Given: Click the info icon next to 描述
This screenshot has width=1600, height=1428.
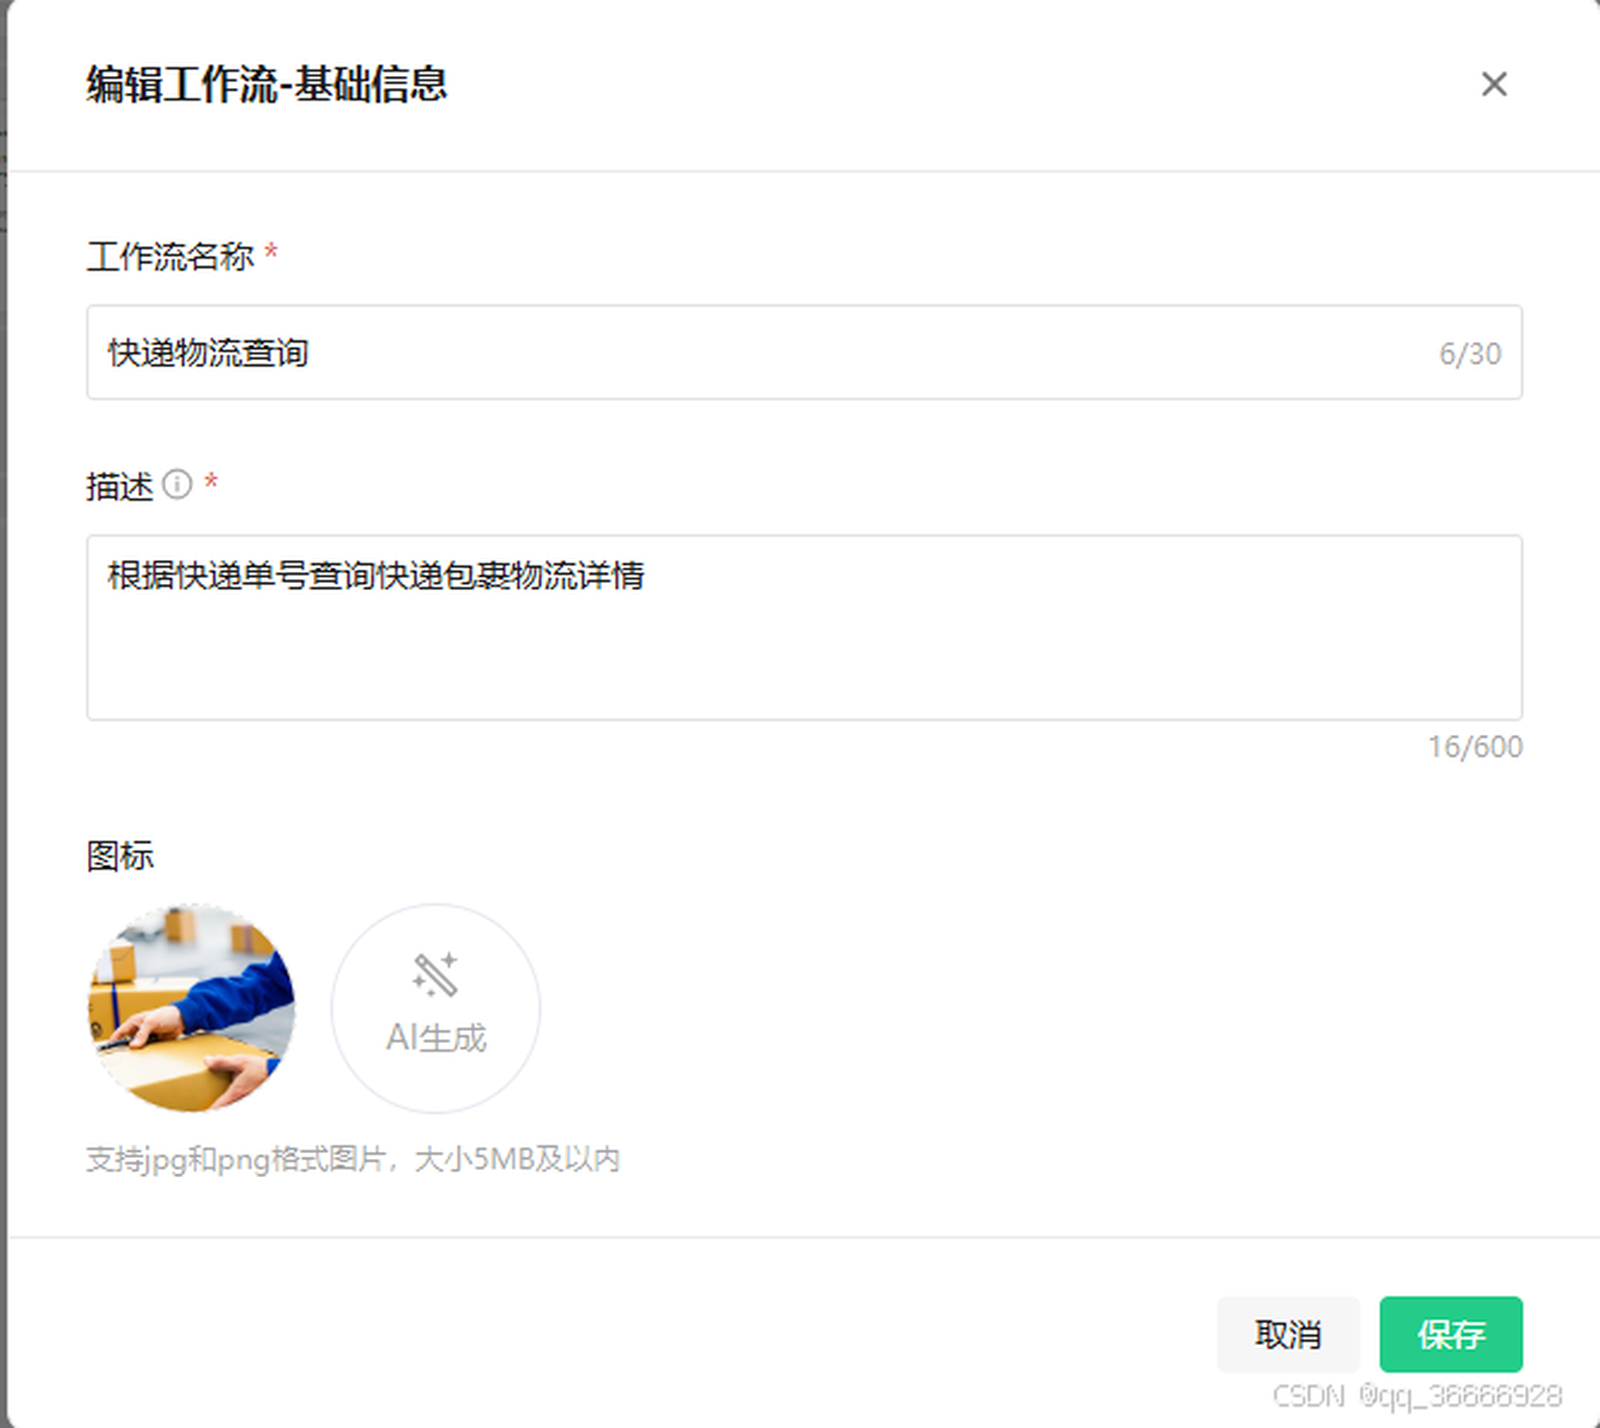Looking at the screenshot, I should pos(177,485).
